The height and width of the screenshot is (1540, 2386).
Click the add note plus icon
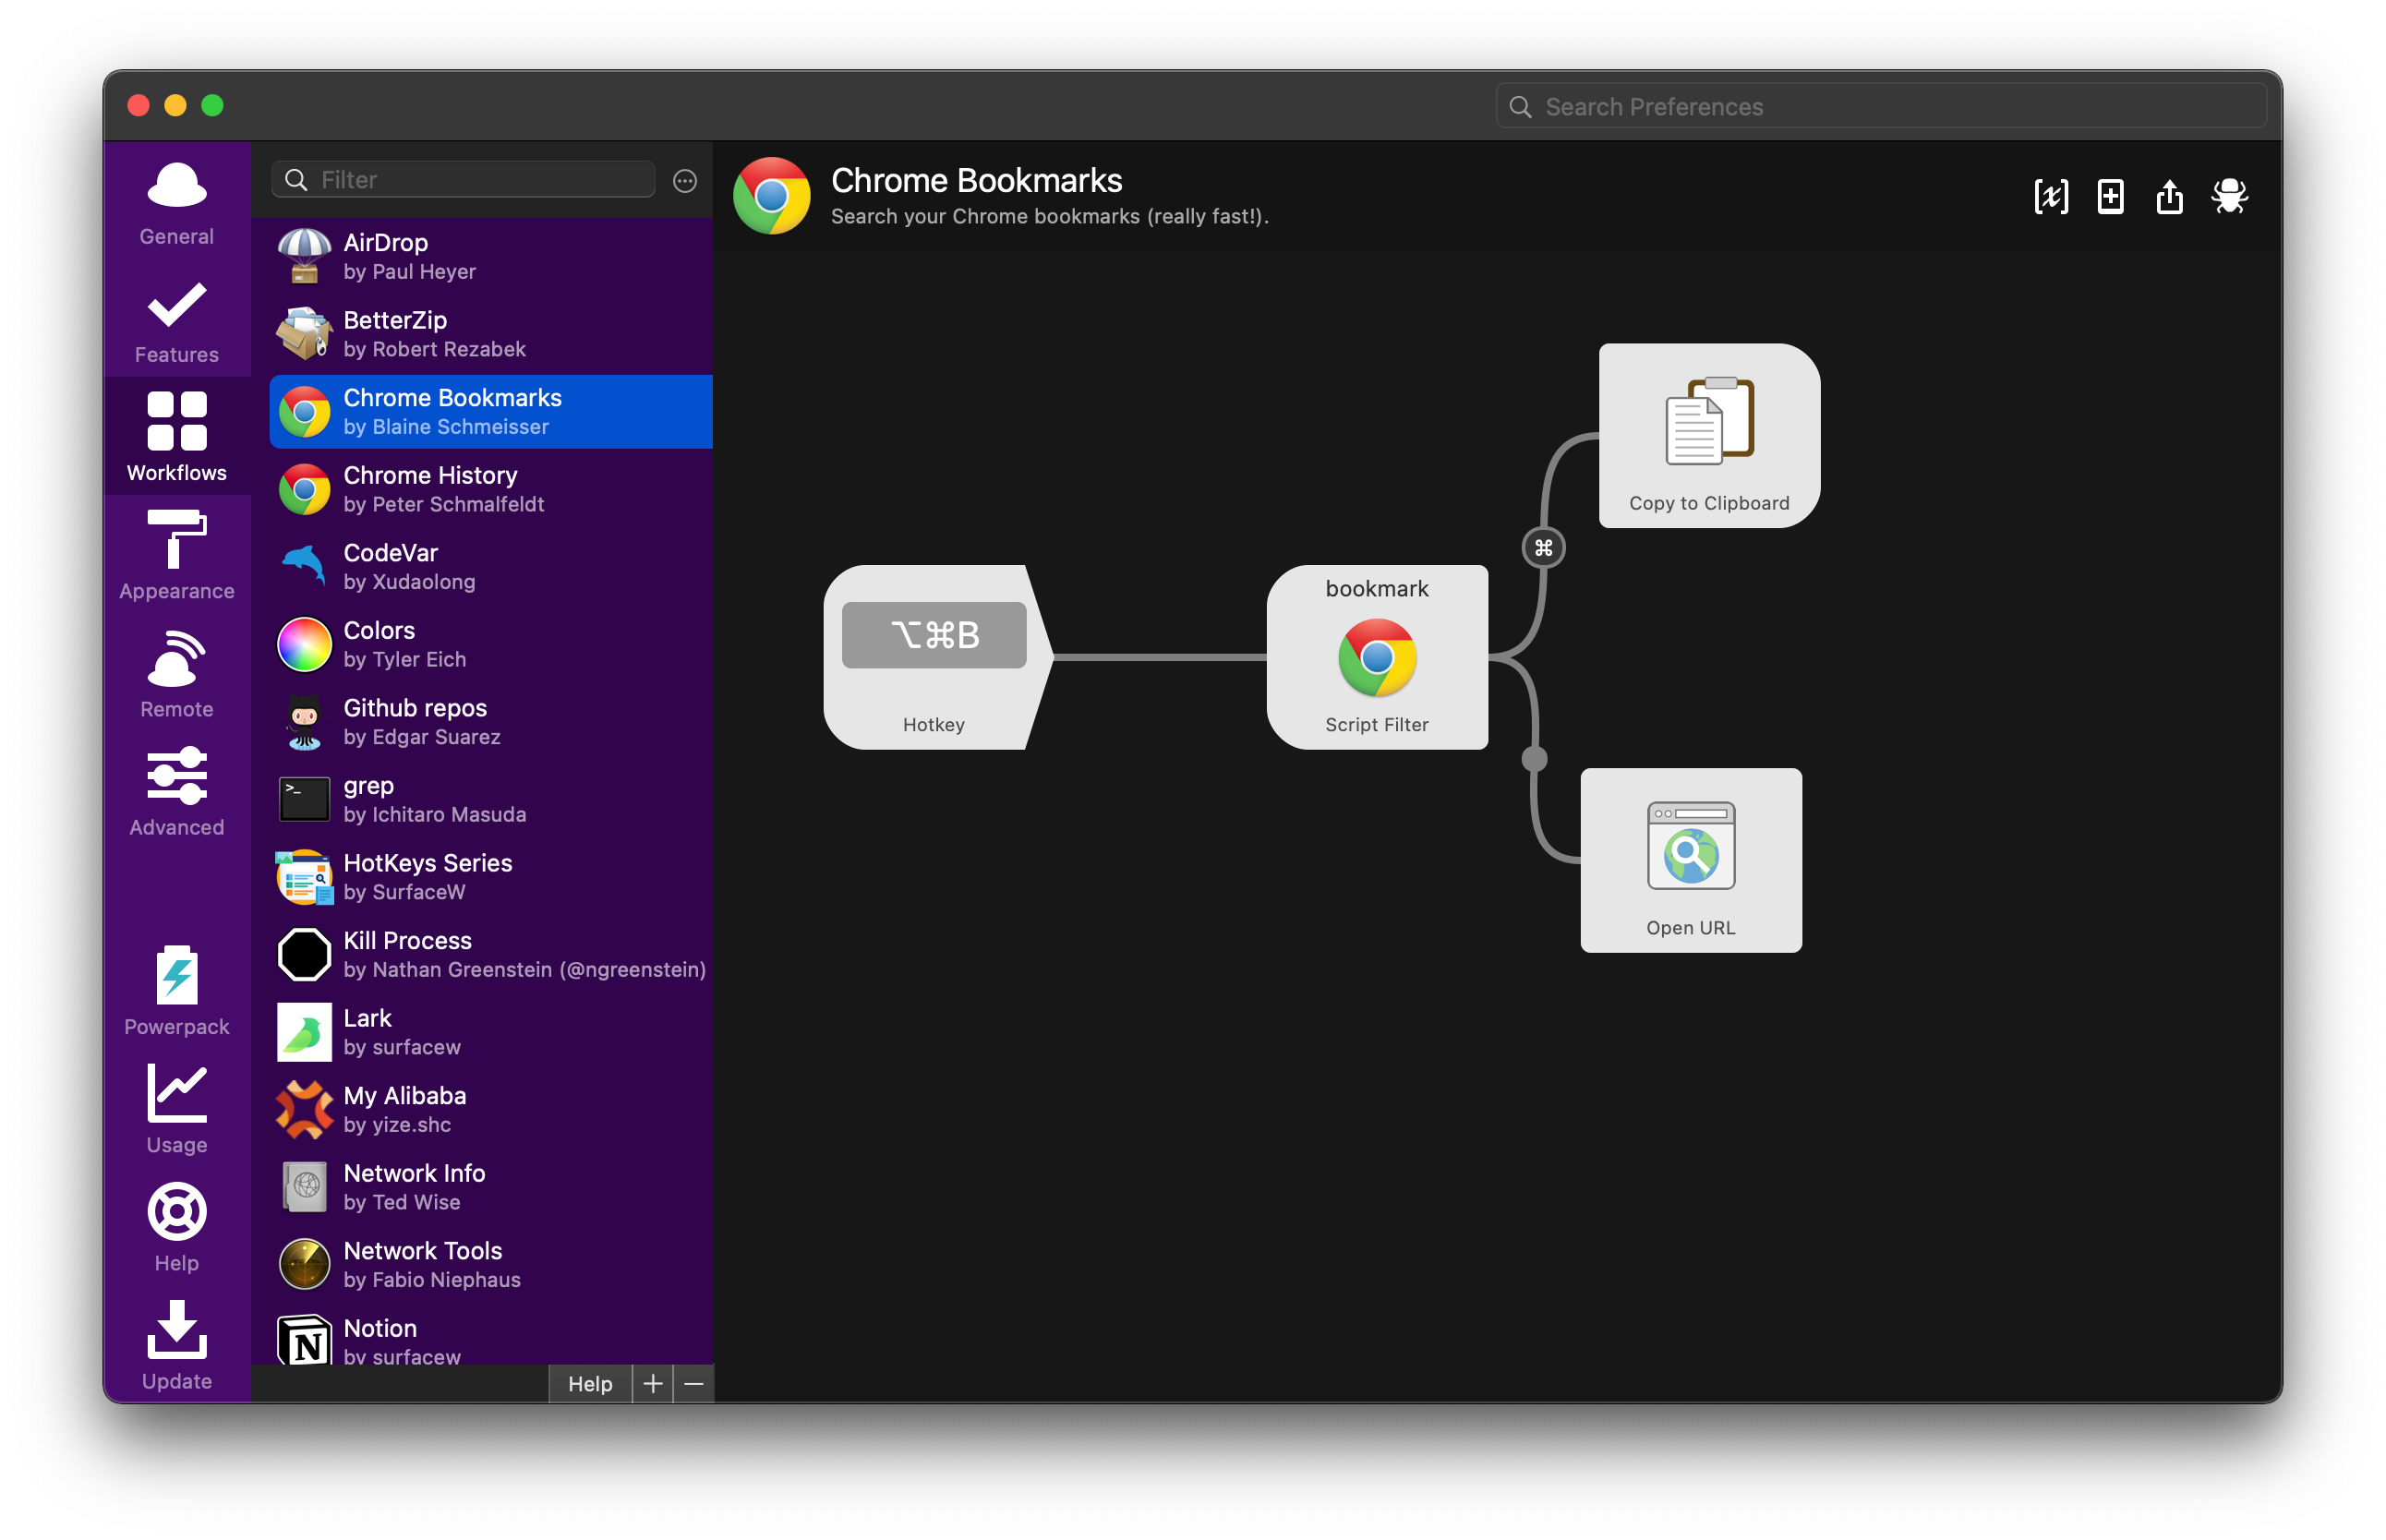[x=2110, y=196]
